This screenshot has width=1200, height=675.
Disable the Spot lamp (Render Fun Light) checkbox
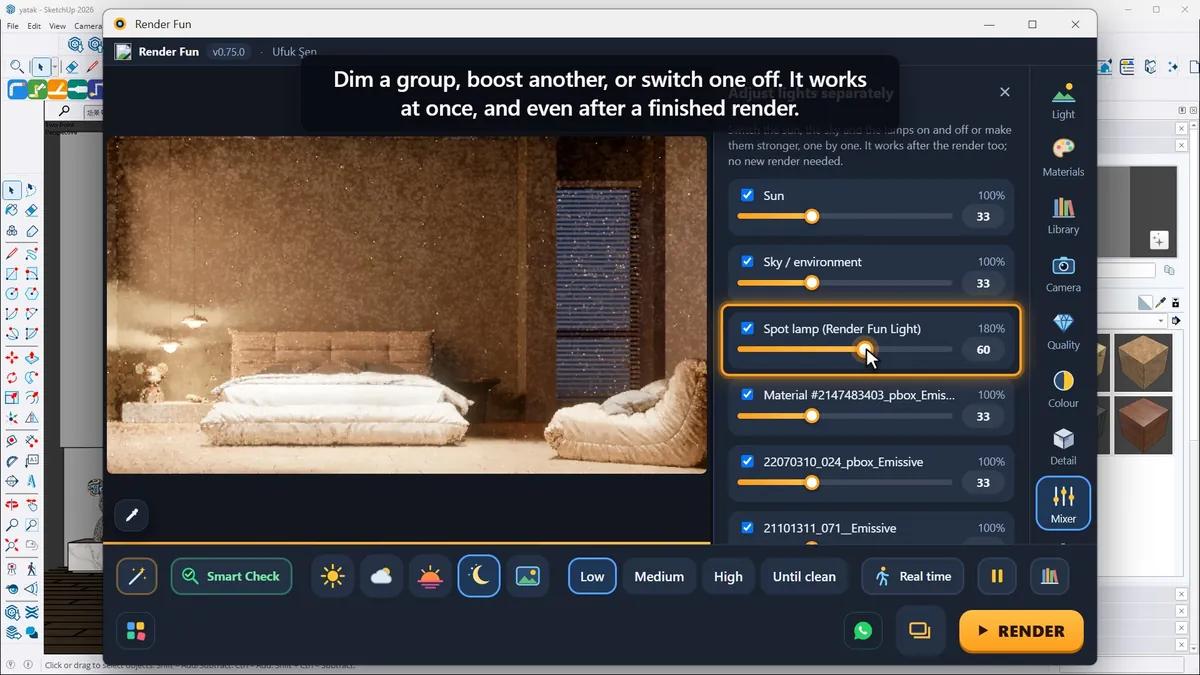pyautogui.click(x=747, y=328)
